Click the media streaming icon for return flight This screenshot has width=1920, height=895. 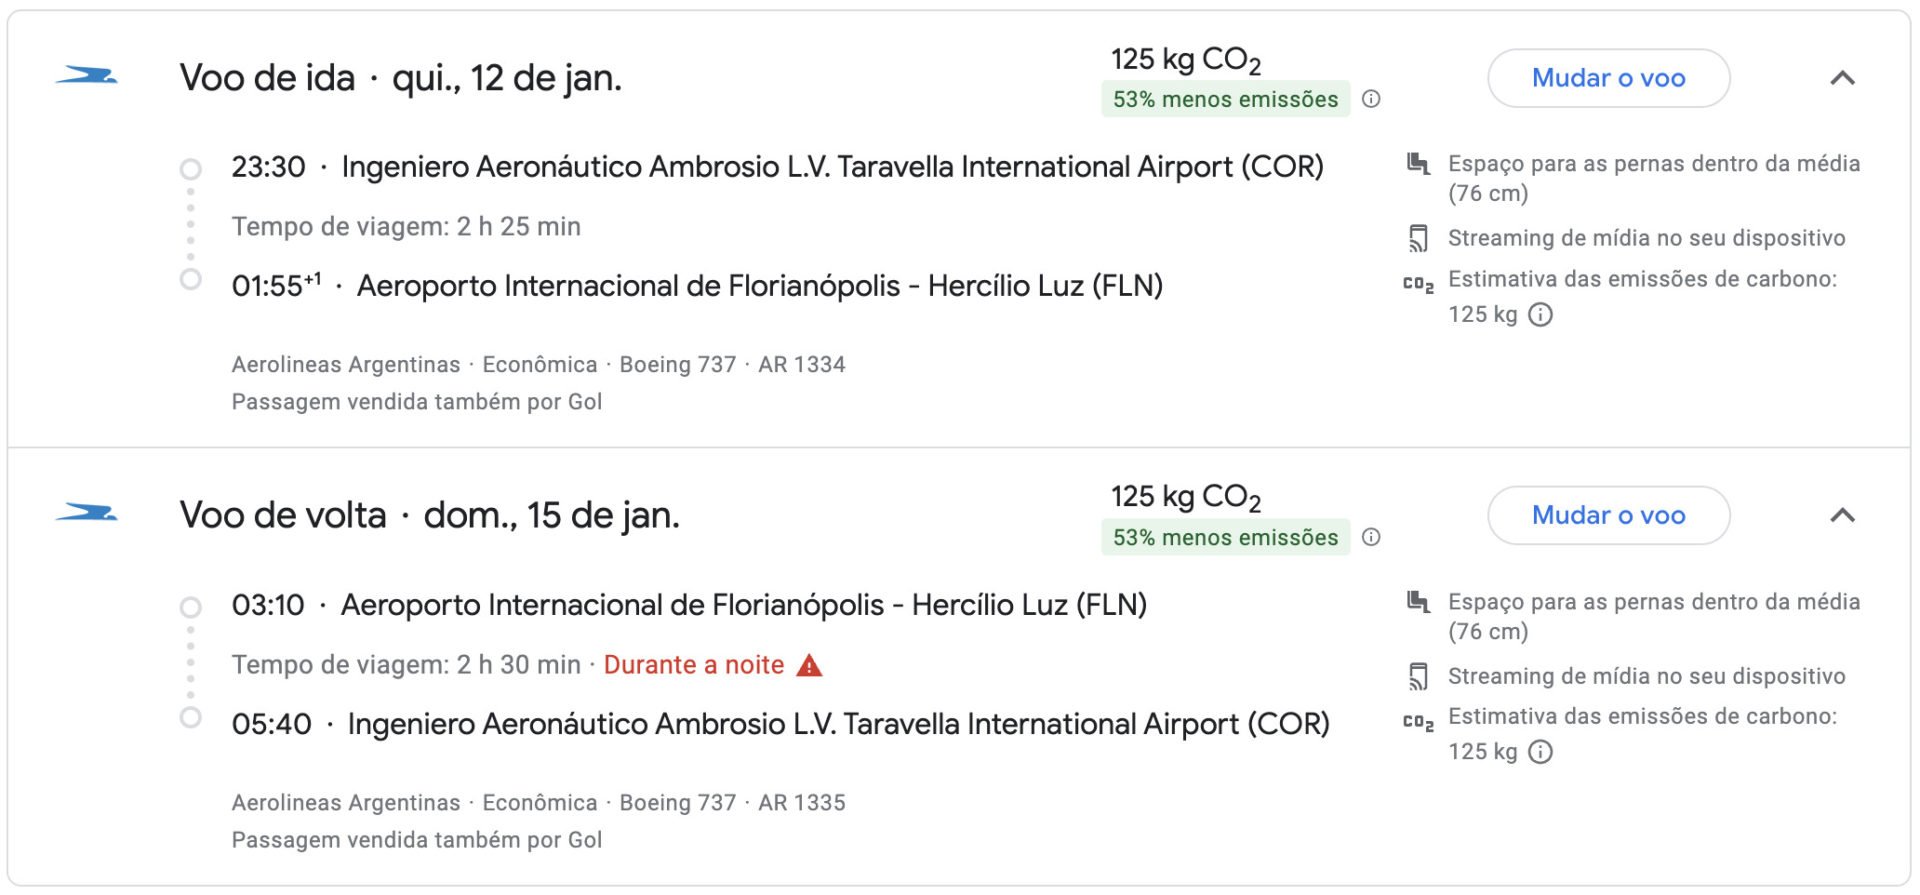[1418, 677]
